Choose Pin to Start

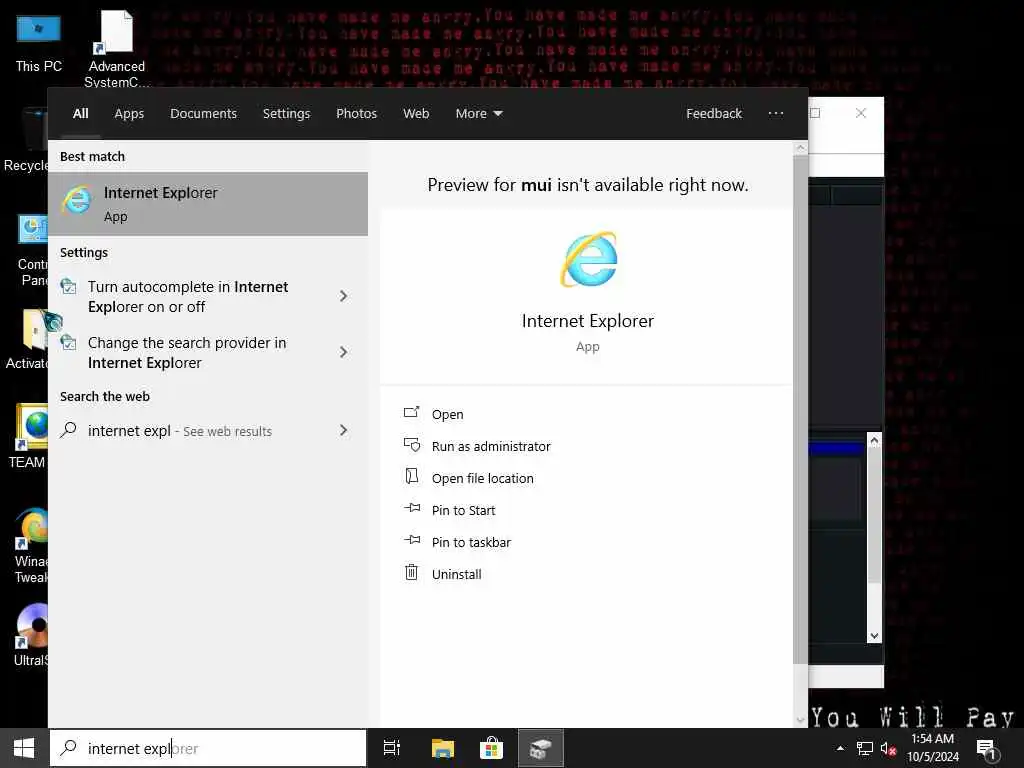tap(464, 510)
